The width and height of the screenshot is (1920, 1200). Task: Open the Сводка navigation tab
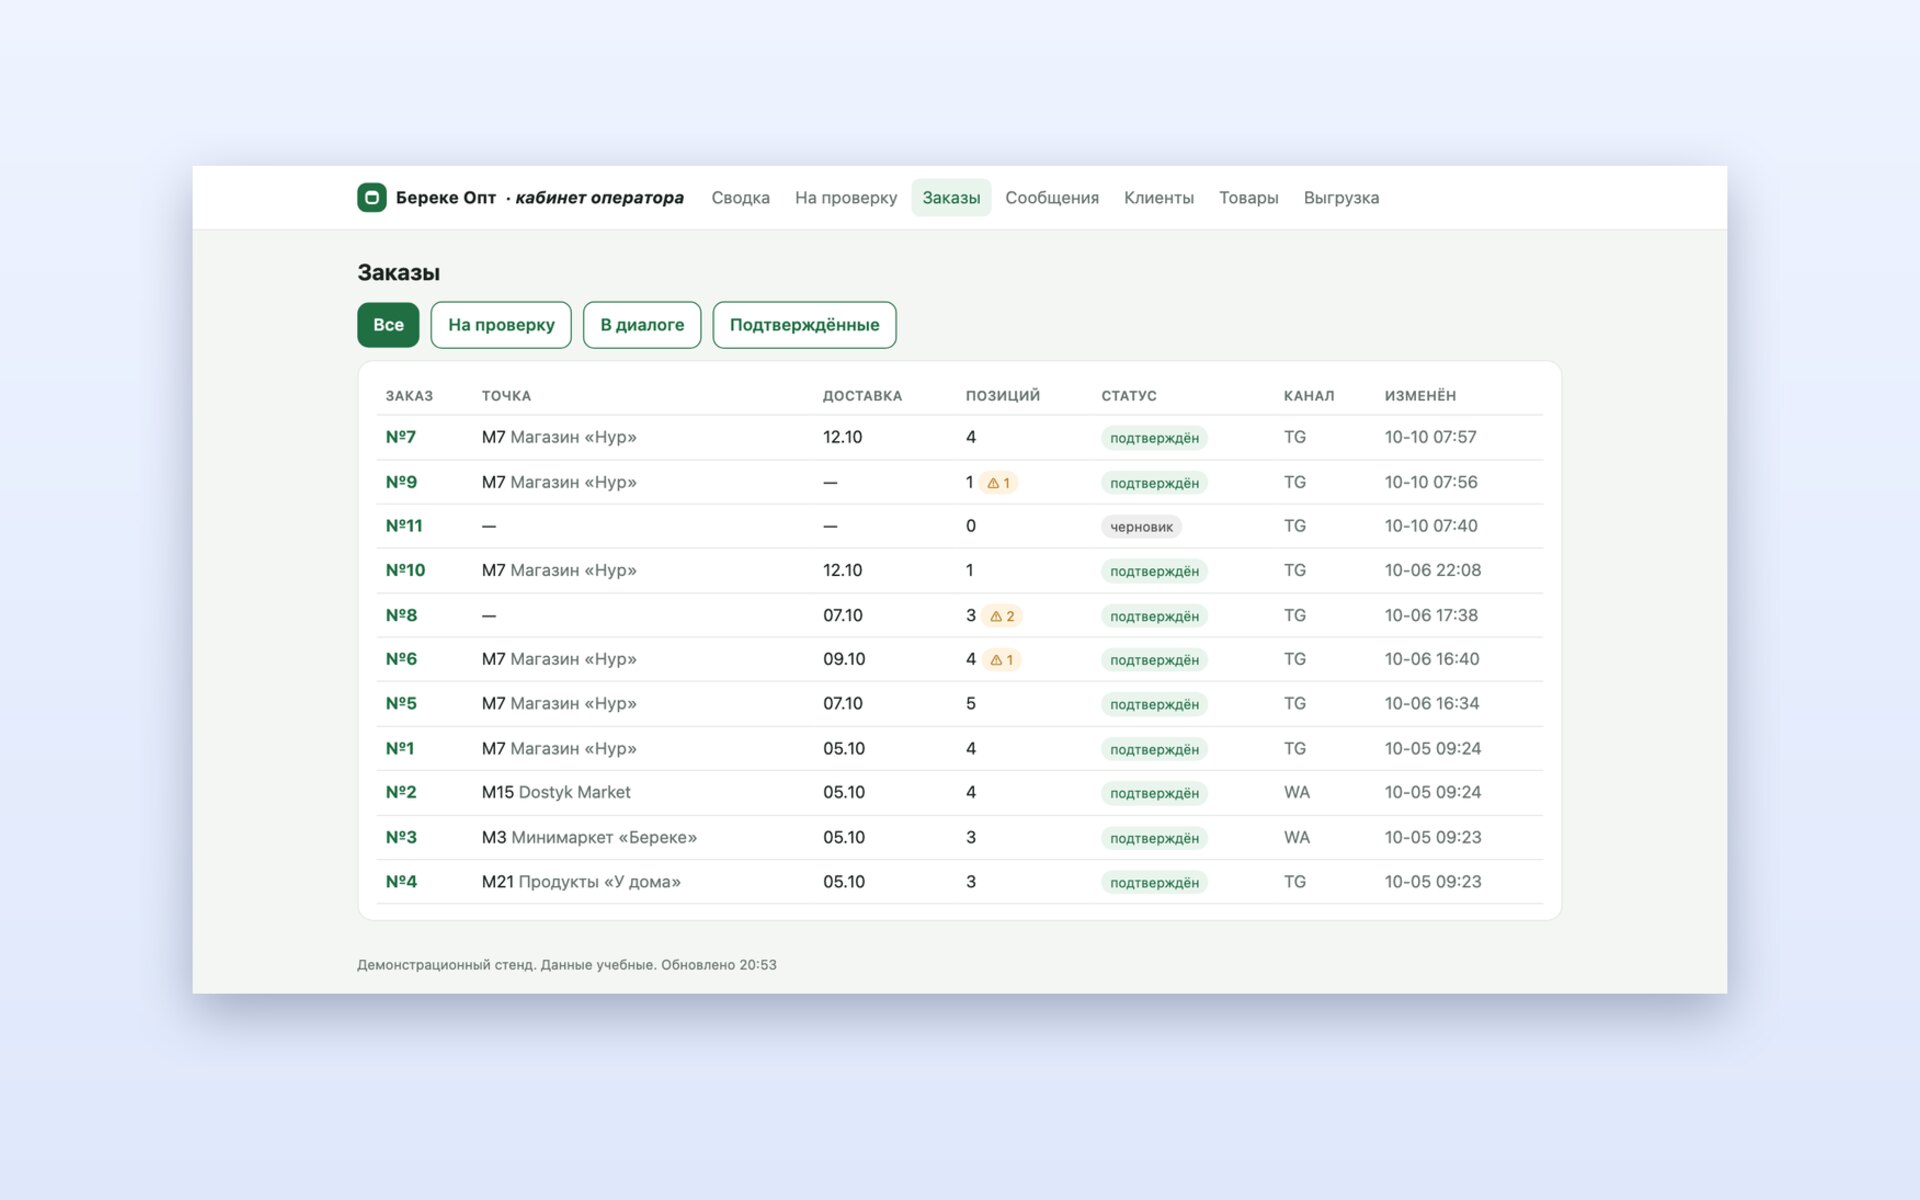coord(740,198)
